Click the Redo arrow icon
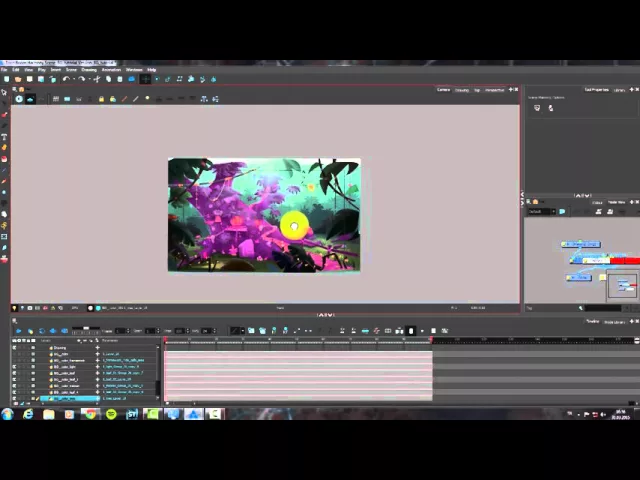Screen dimensions: 640x480 click(81, 79)
